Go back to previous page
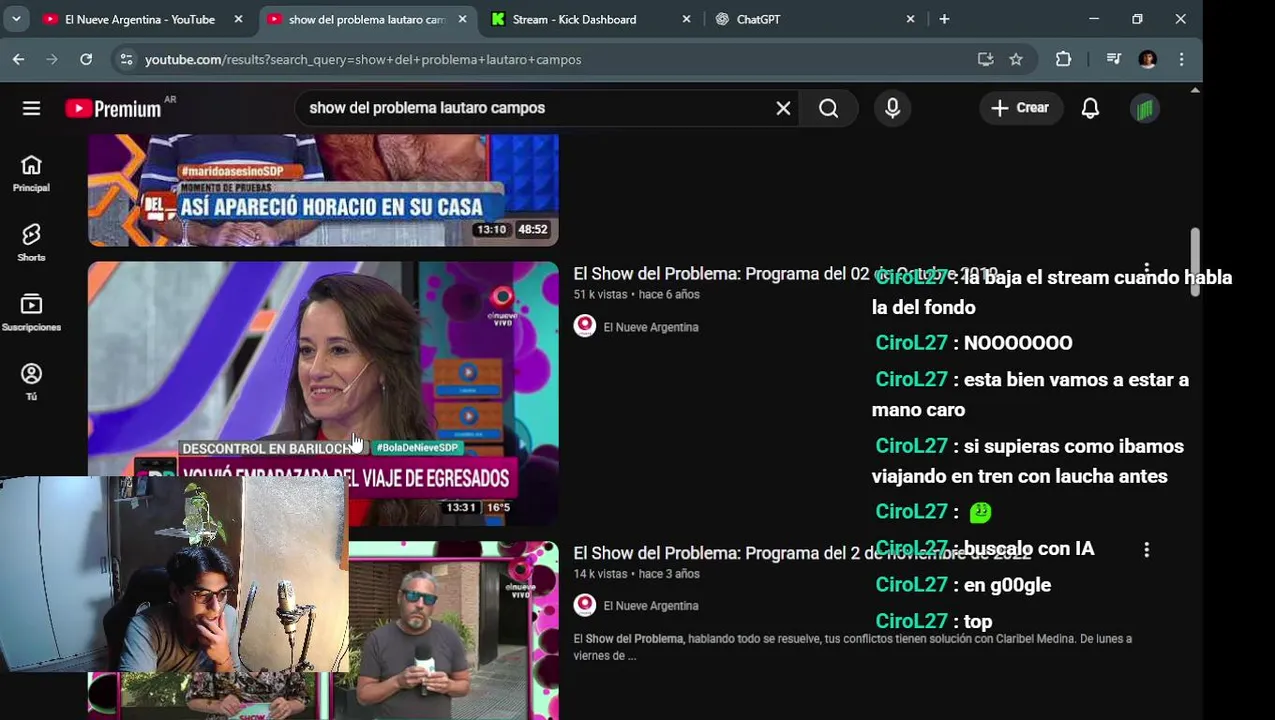 tap(18, 59)
